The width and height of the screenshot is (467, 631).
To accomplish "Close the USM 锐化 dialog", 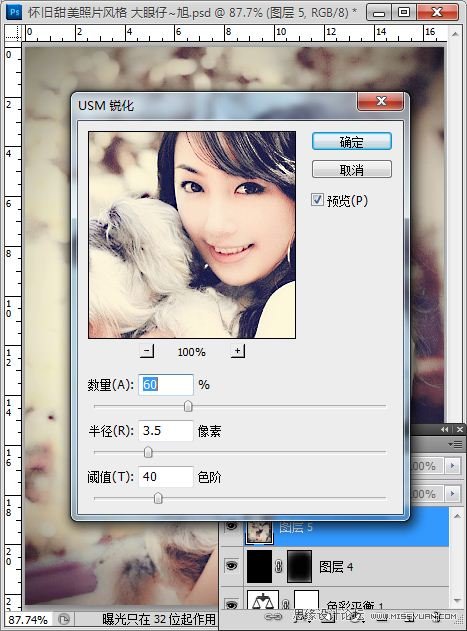I will click(381, 101).
